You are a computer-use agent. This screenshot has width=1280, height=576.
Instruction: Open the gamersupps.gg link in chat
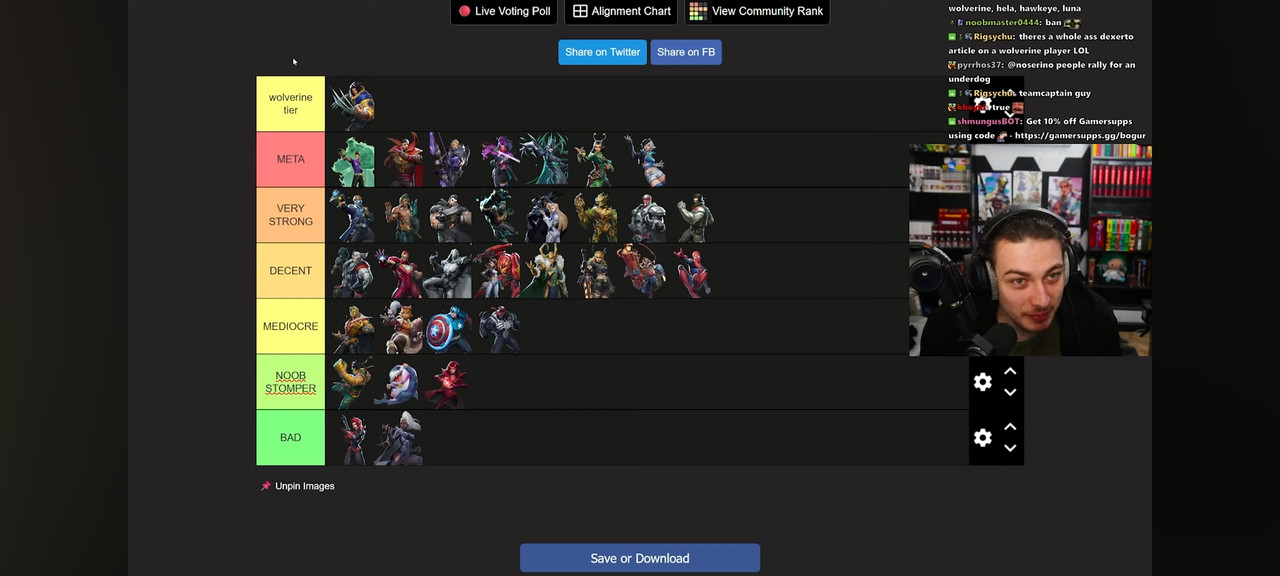pos(1080,135)
